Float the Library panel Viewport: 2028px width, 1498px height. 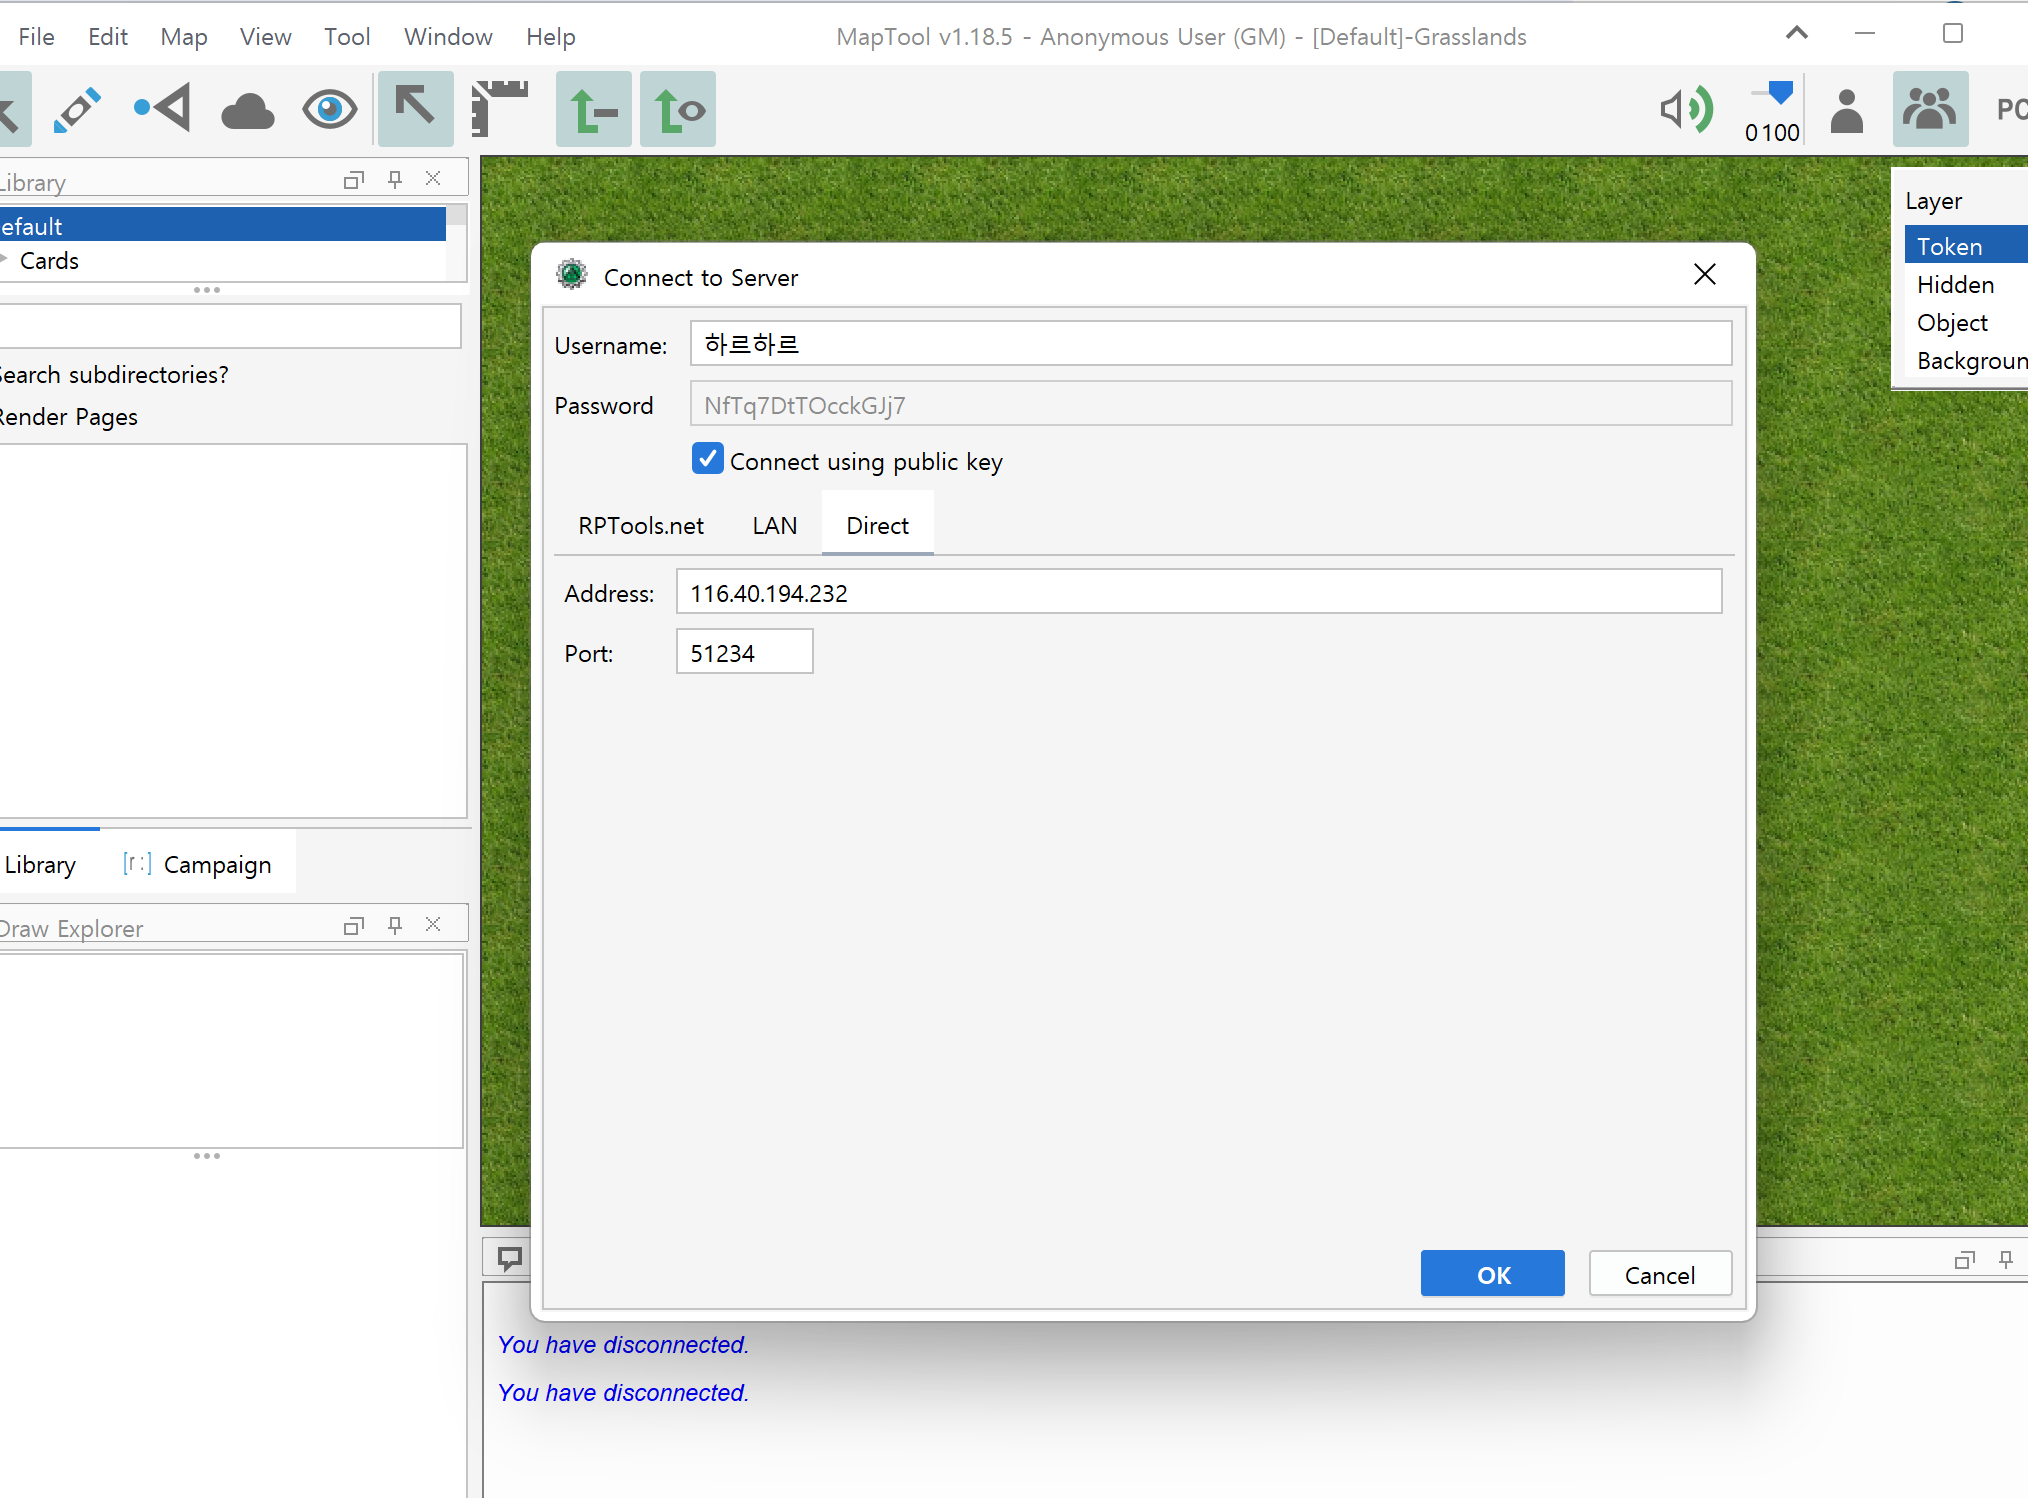(353, 180)
